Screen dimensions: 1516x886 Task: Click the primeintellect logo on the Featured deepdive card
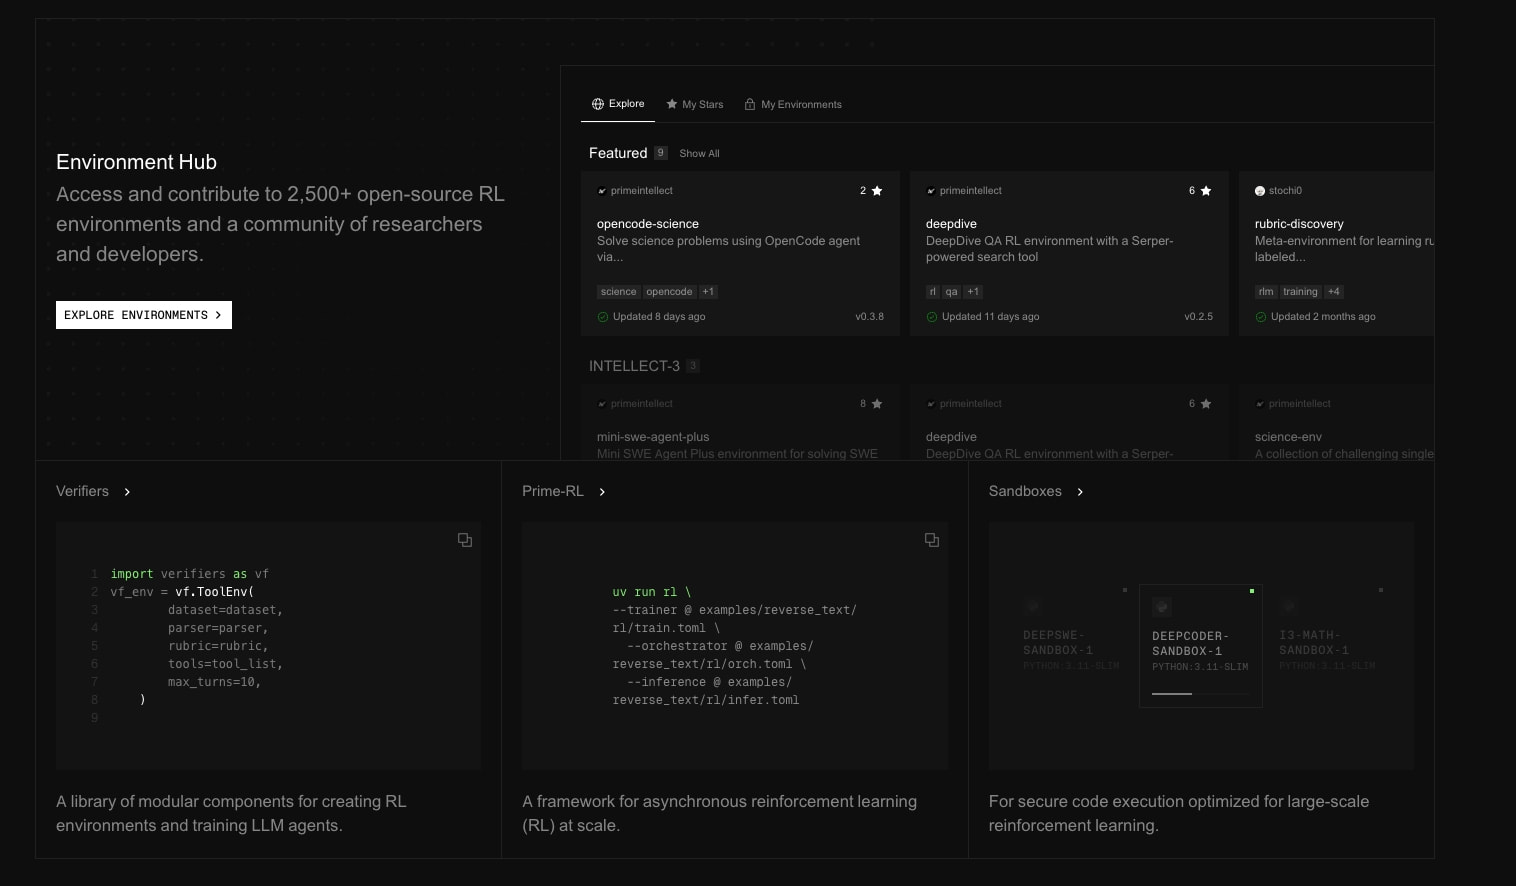coord(931,191)
